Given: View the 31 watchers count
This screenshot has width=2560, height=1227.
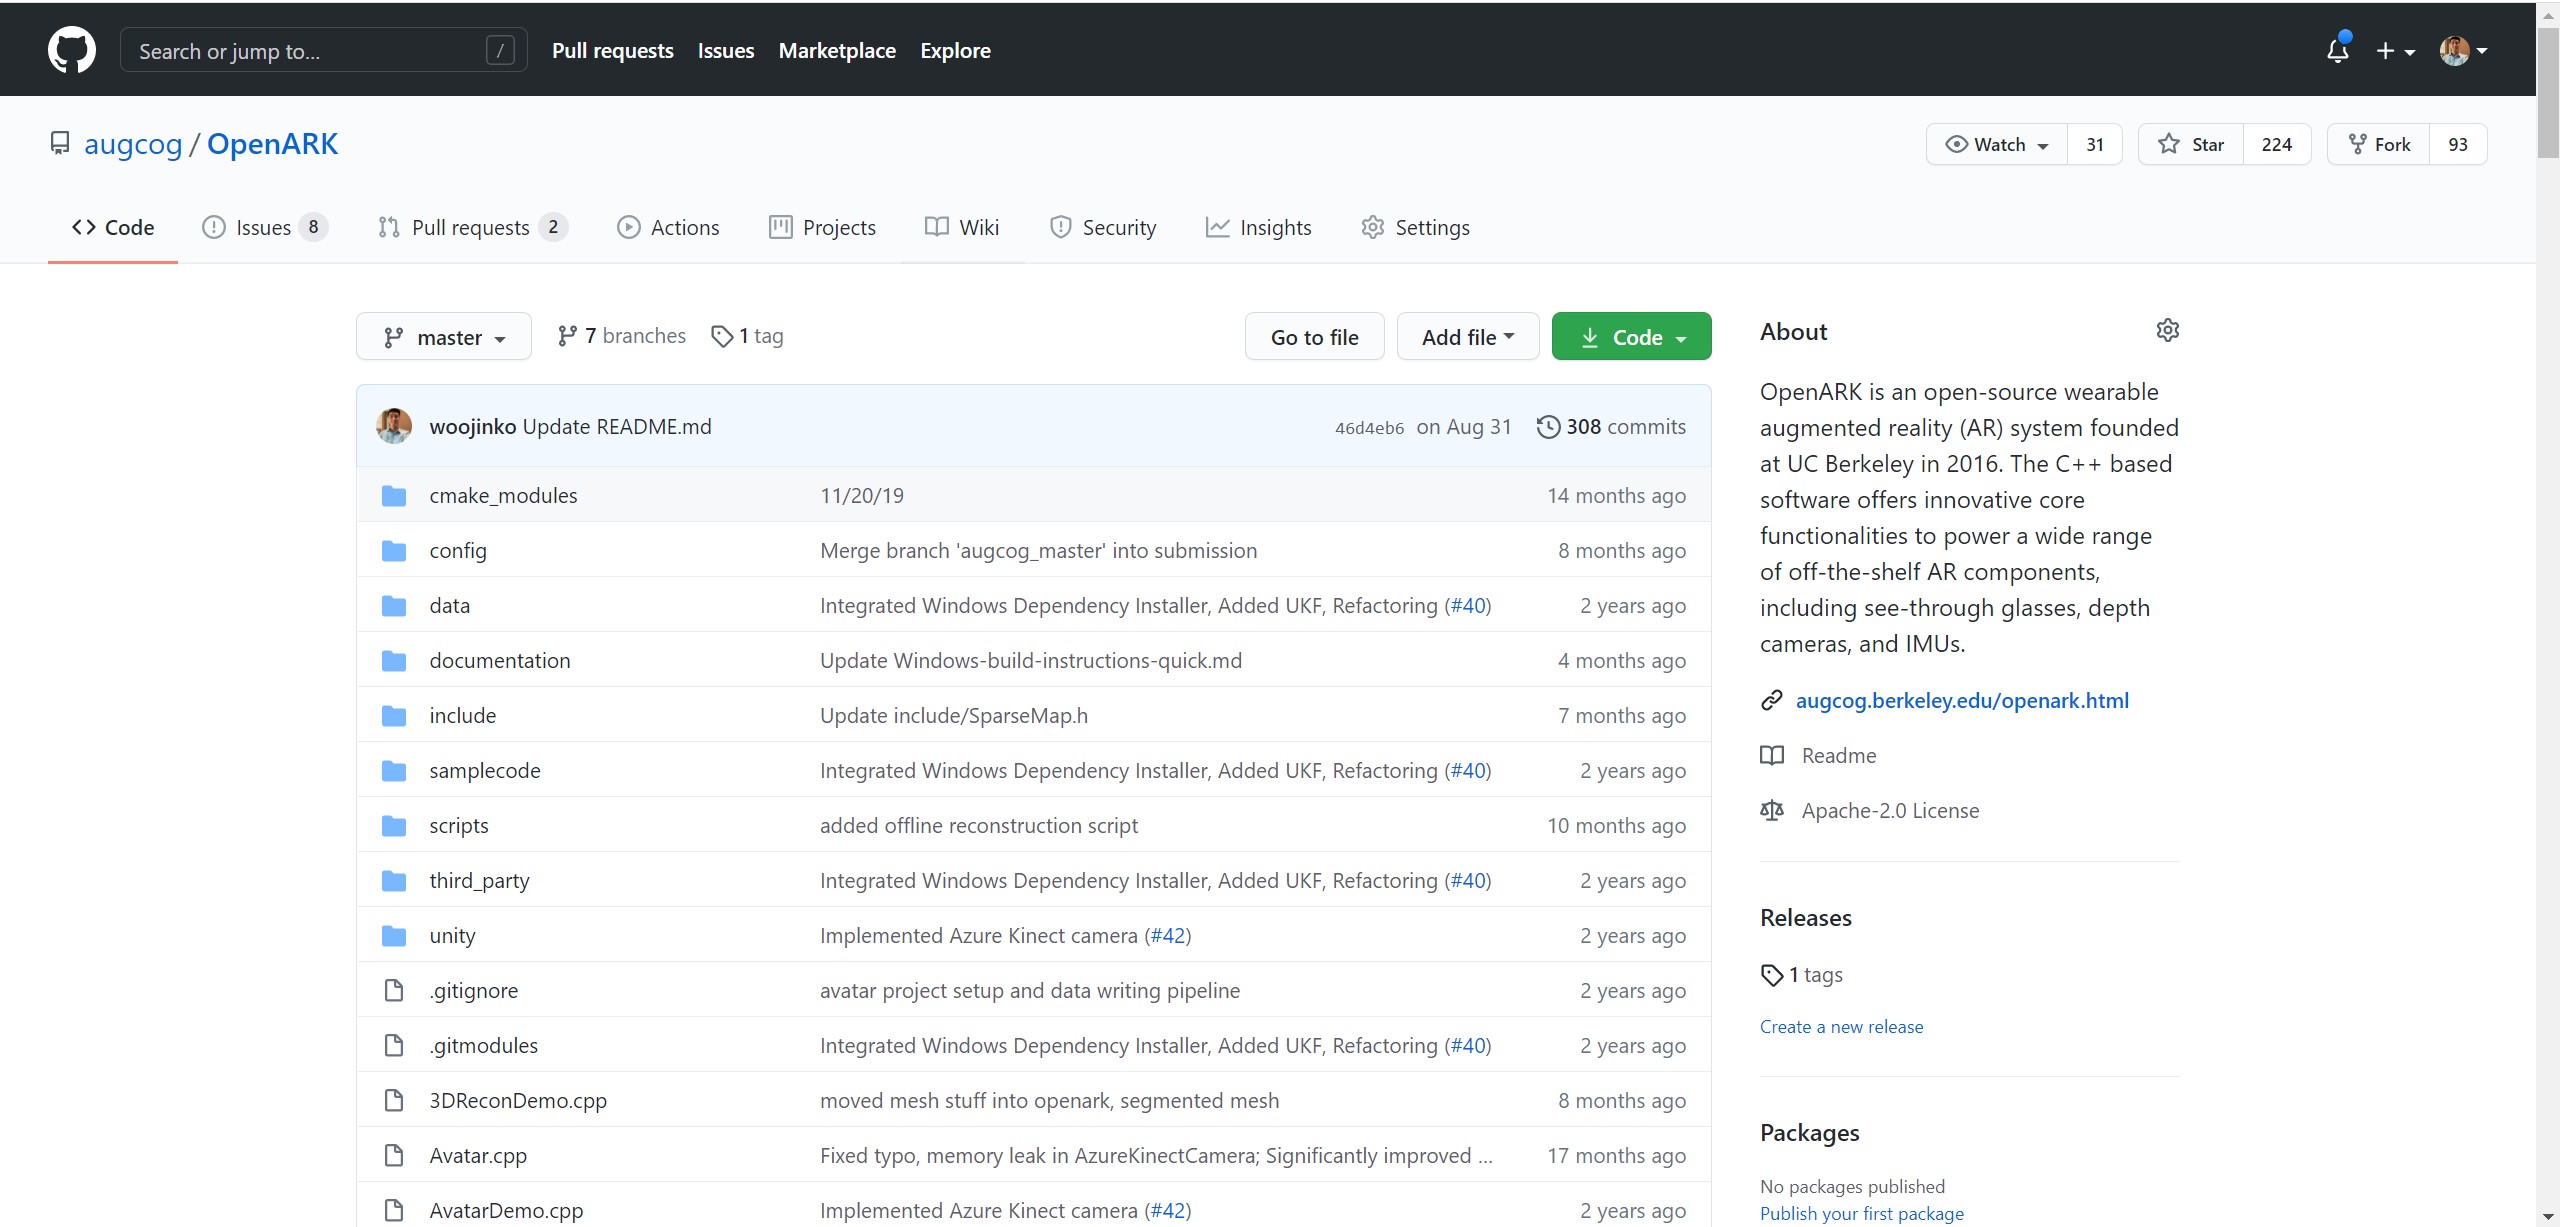Looking at the screenshot, I should pyautogui.click(x=2095, y=145).
